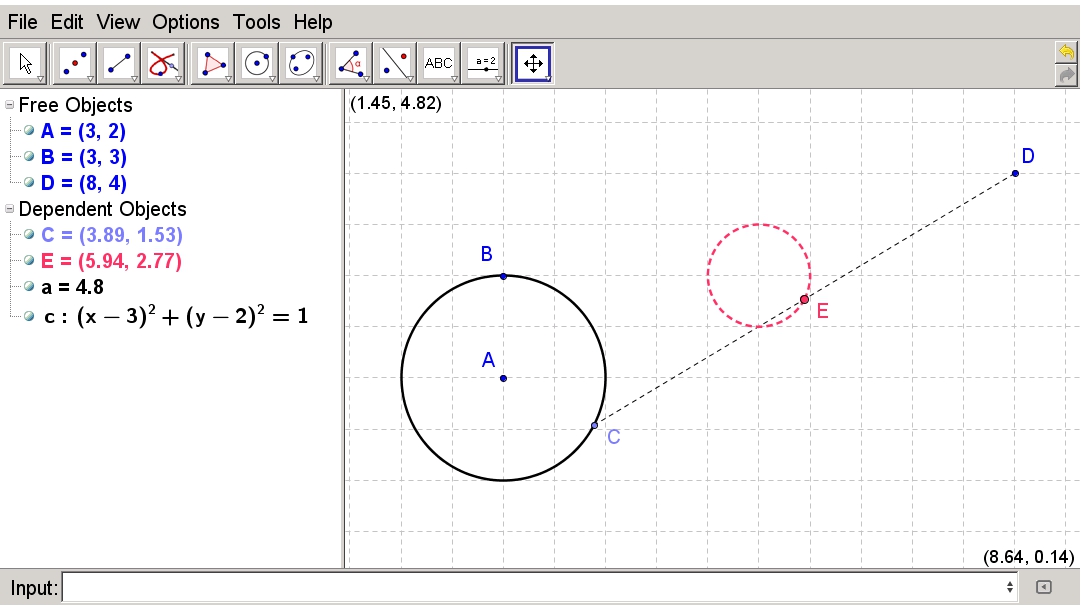The image size is (1082, 608).
Task: Pick the Circle with Center through Point tool
Action: pyautogui.click(x=258, y=64)
